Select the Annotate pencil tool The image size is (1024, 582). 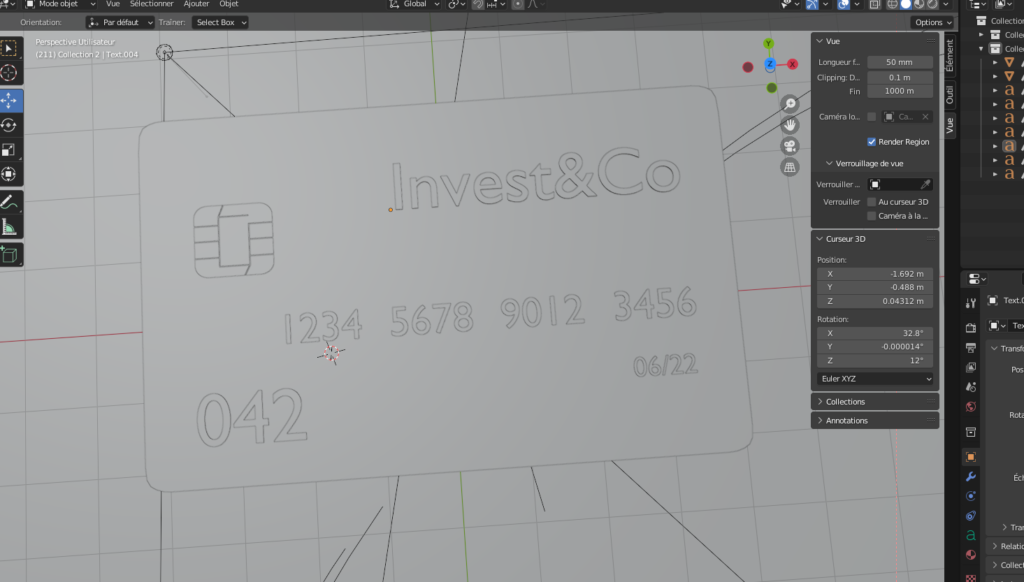pyautogui.click(x=9, y=202)
